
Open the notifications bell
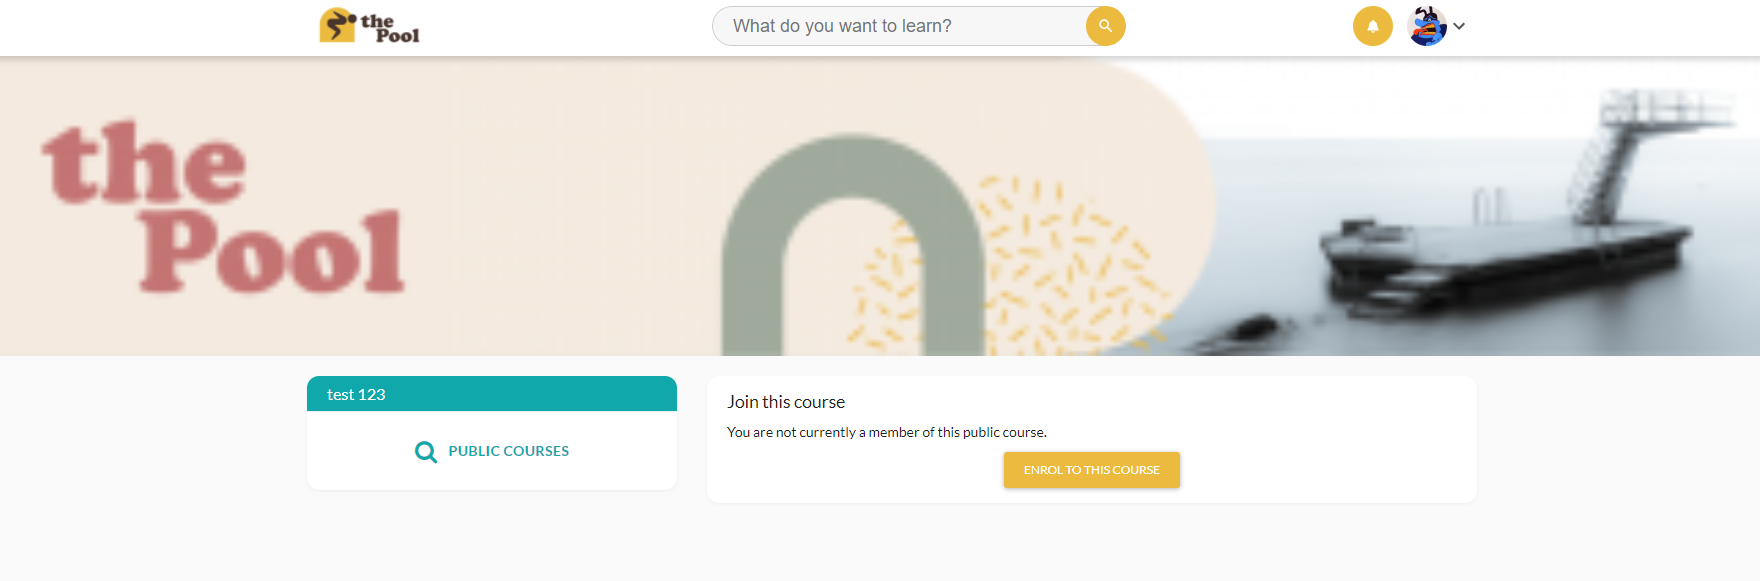[1372, 26]
